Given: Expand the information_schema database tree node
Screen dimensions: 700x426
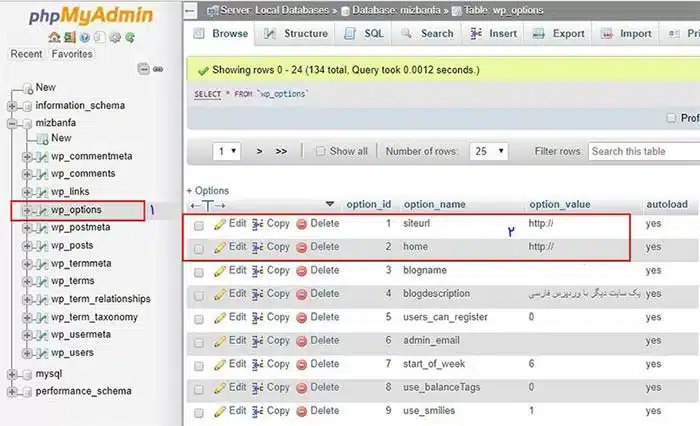Looking at the screenshot, I should point(12,106).
